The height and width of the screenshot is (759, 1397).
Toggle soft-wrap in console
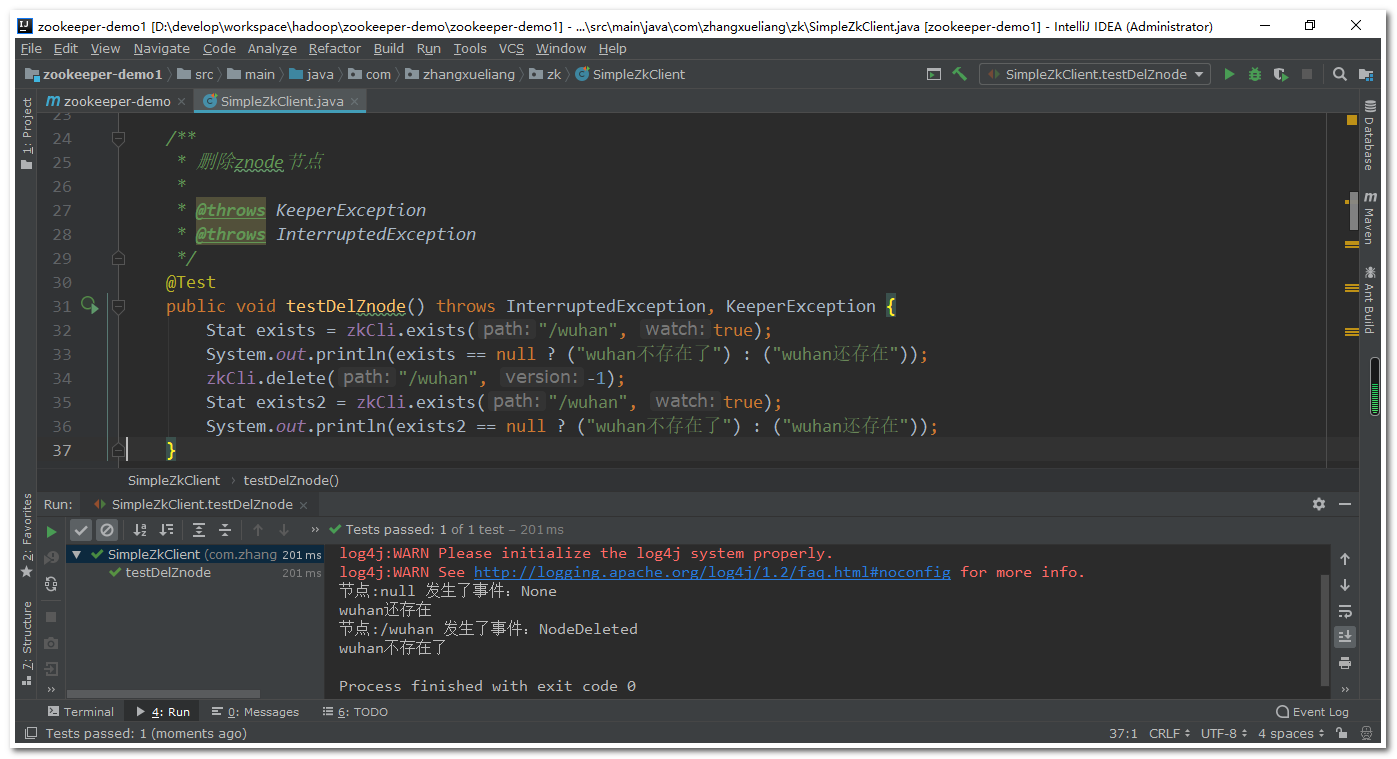pos(1345,611)
